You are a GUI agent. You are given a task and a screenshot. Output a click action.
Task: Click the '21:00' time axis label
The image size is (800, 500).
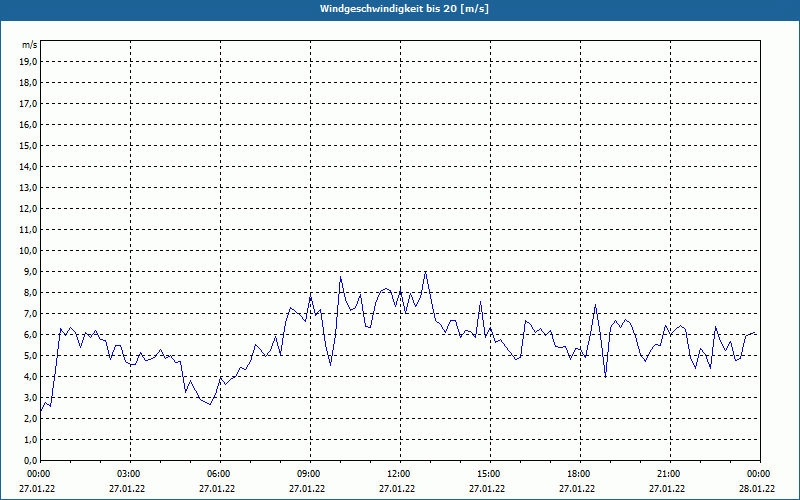[670, 474]
